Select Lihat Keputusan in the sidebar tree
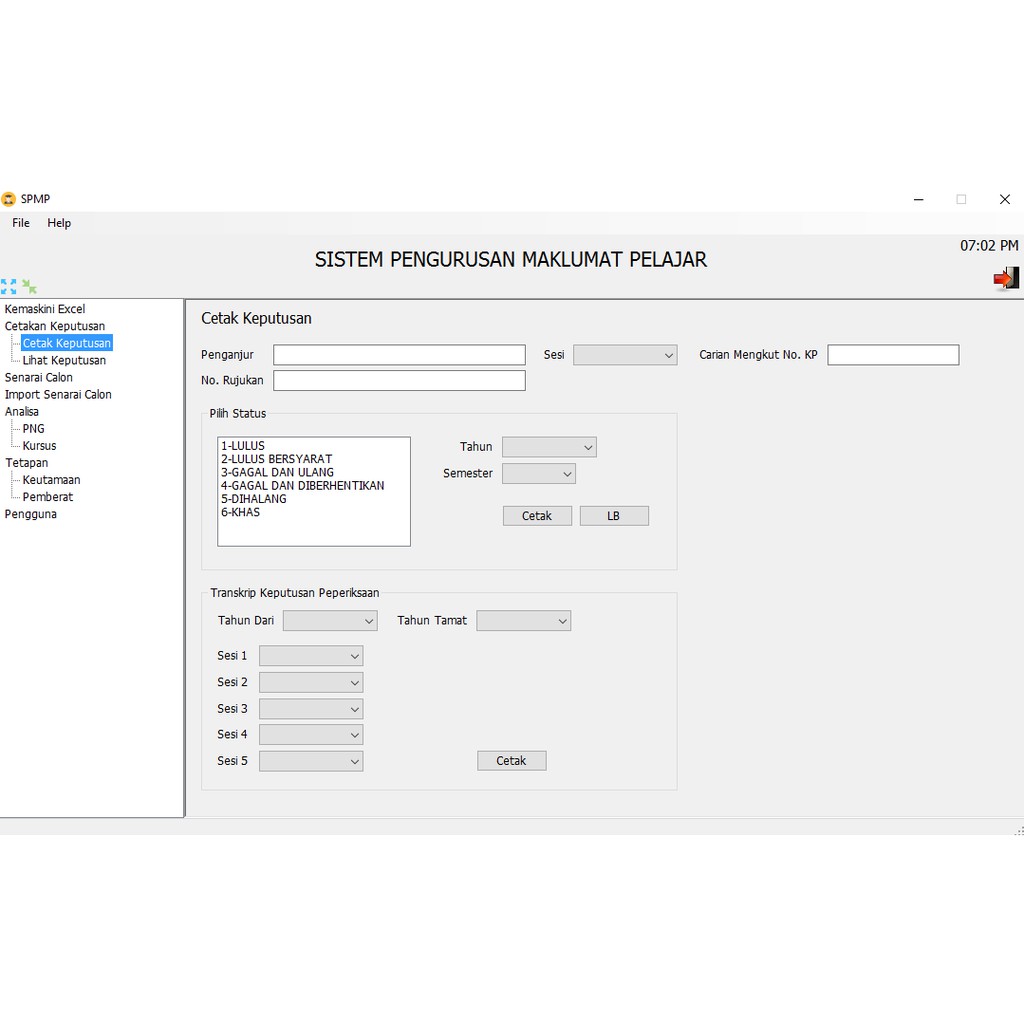 64,360
